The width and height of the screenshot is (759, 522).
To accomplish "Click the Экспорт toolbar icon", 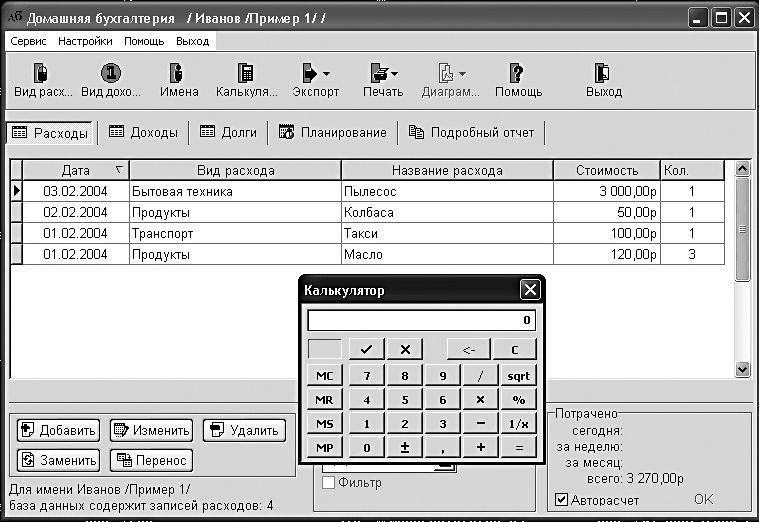I will pyautogui.click(x=310, y=74).
